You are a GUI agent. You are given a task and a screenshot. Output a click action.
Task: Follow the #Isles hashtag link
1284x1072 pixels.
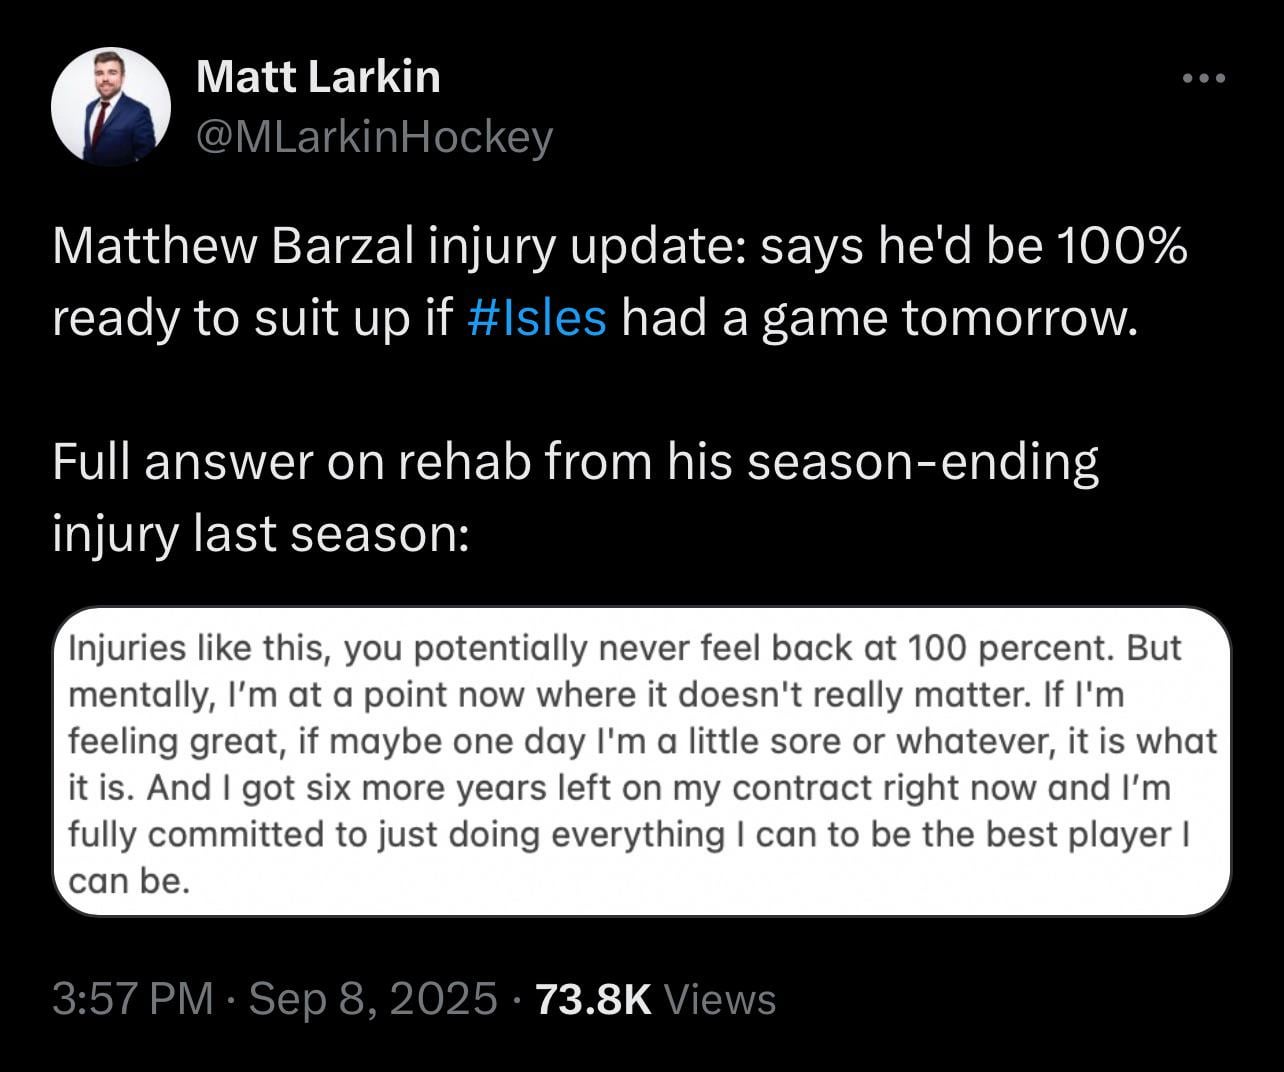(537, 318)
